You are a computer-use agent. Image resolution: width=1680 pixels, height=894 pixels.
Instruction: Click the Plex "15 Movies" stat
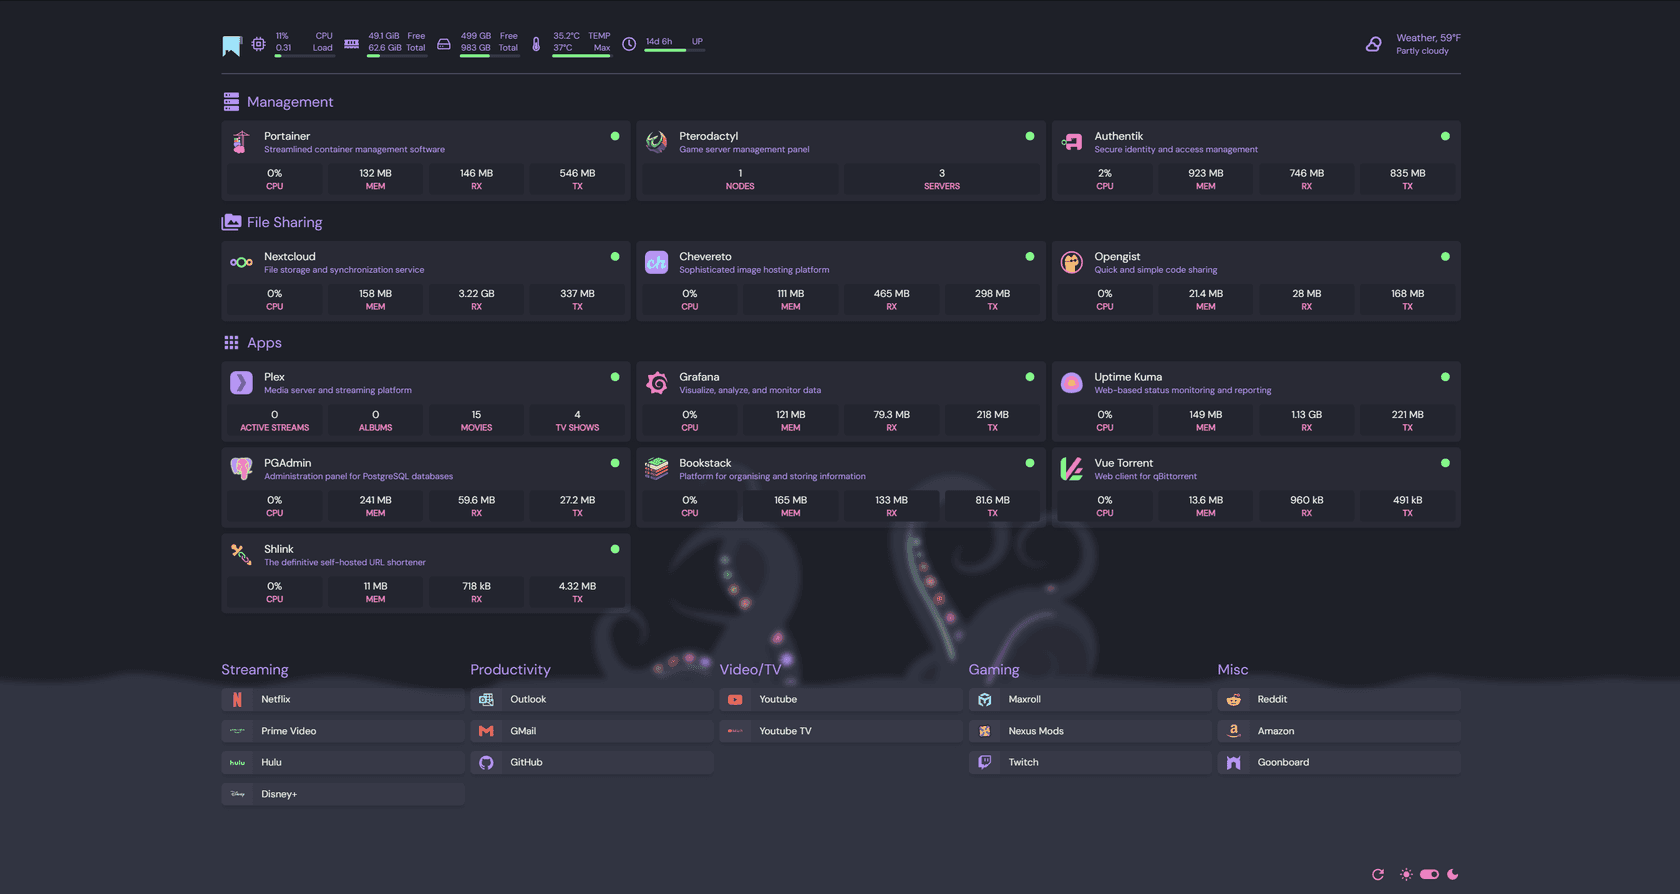[476, 420]
